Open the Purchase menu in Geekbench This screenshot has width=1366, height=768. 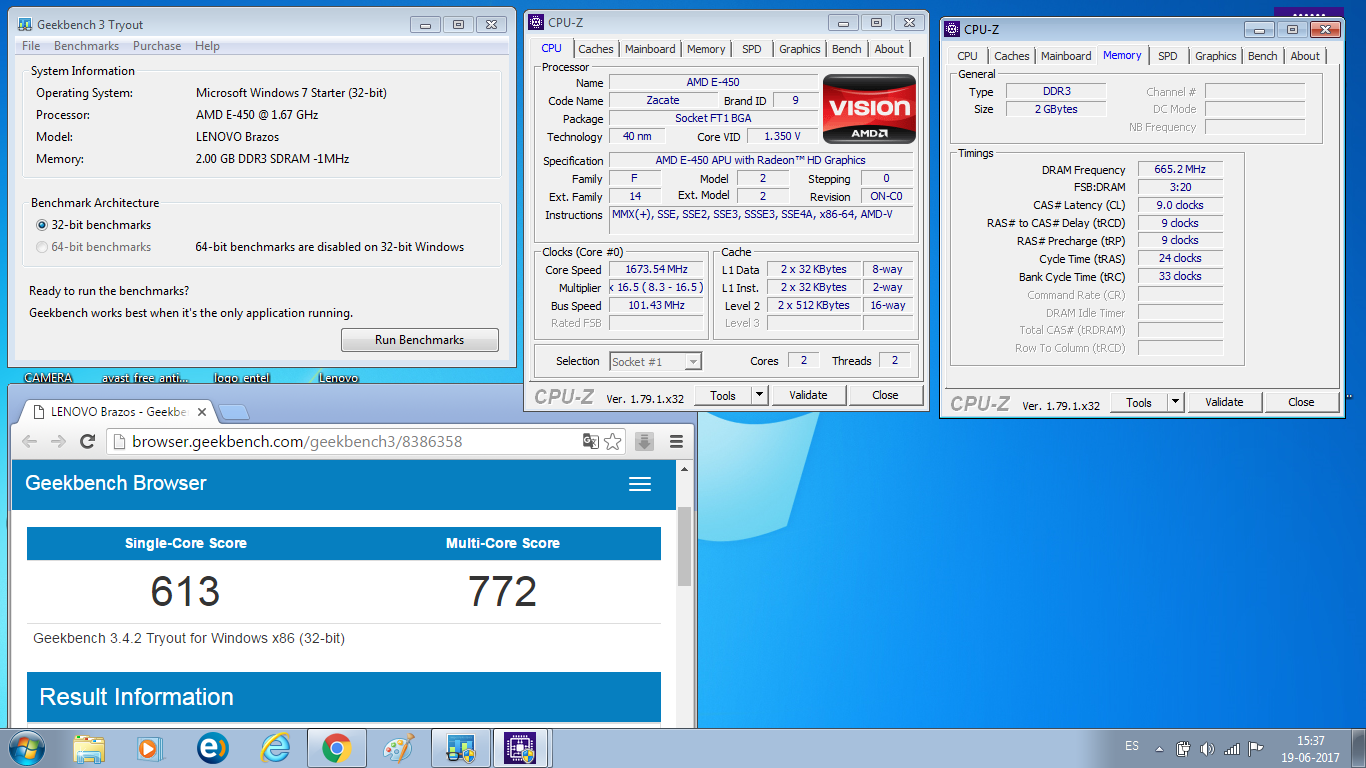(157, 46)
